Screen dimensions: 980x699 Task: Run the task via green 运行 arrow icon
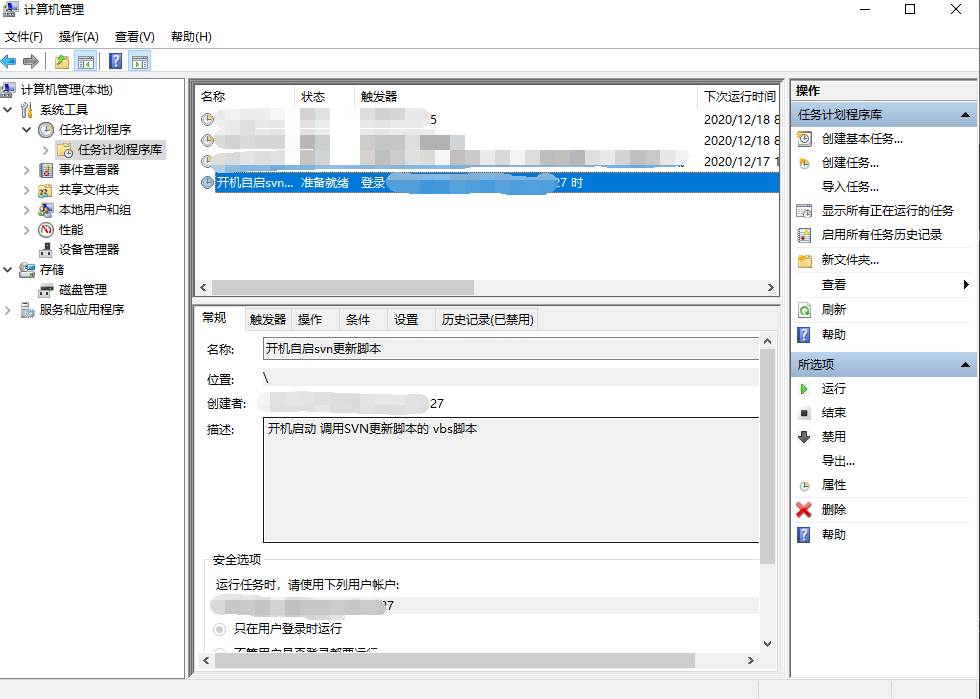coord(805,388)
